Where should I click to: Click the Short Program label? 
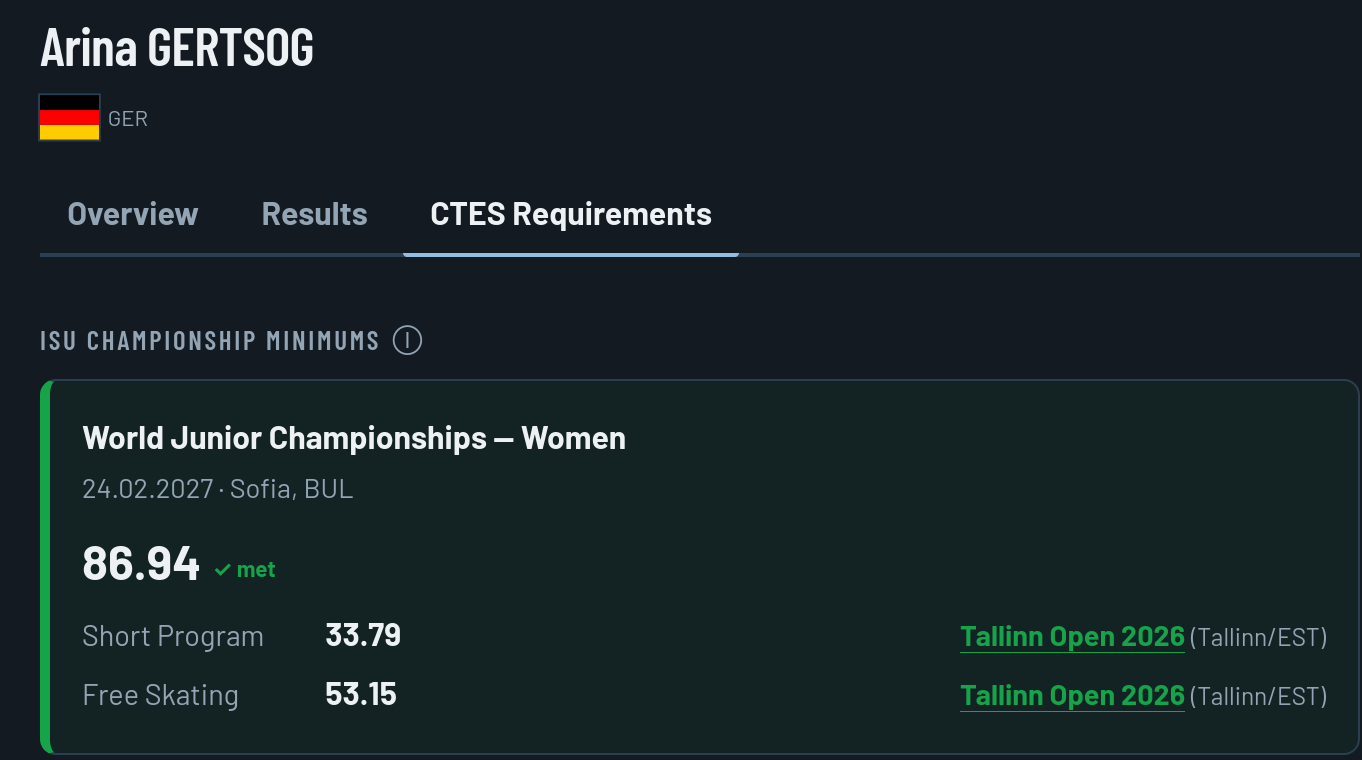[173, 637]
